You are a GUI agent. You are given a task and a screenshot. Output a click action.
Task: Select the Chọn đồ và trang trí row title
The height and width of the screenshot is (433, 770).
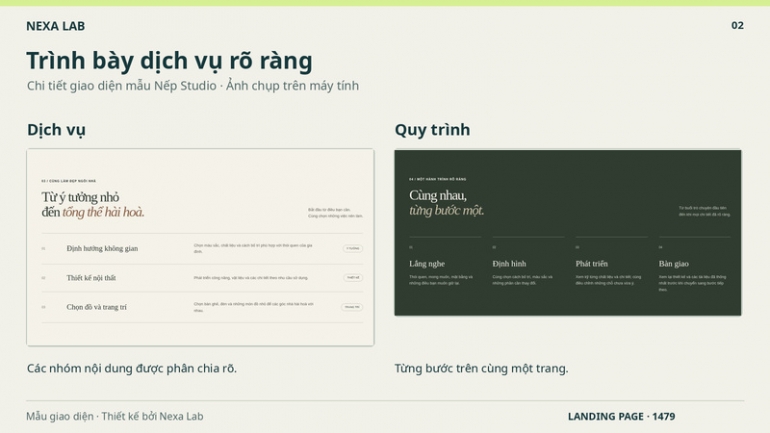96,307
